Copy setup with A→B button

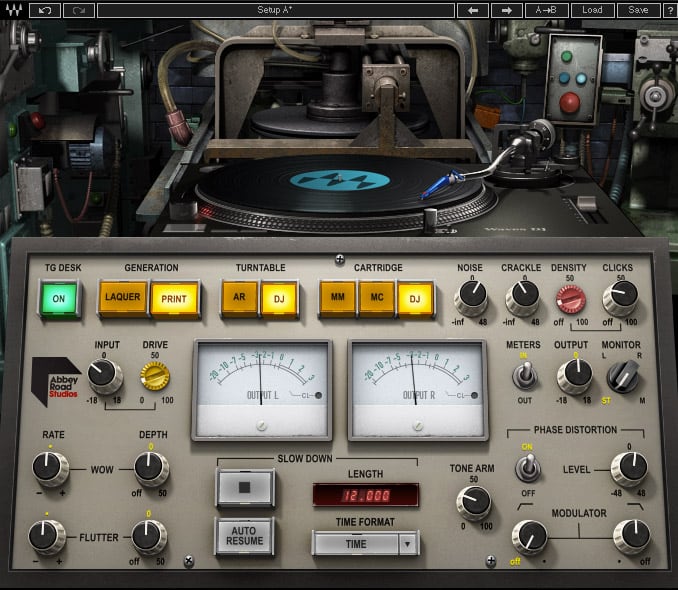pyautogui.click(x=546, y=10)
